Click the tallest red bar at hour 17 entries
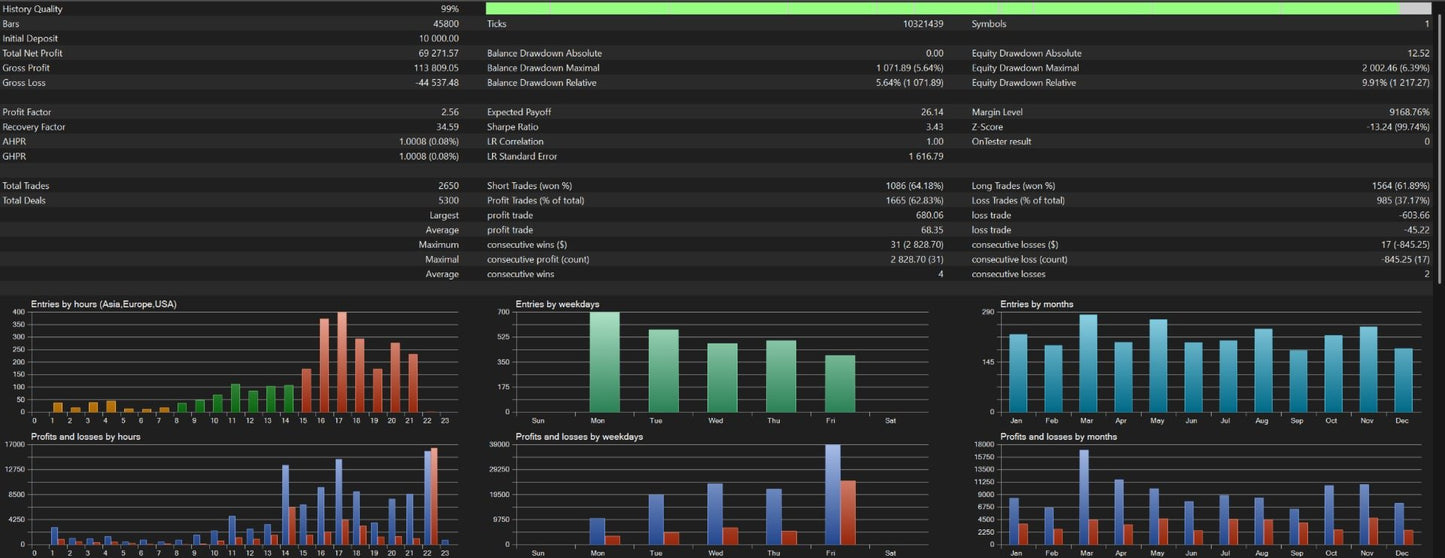This screenshot has height=558, width=1445. coord(342,362)
